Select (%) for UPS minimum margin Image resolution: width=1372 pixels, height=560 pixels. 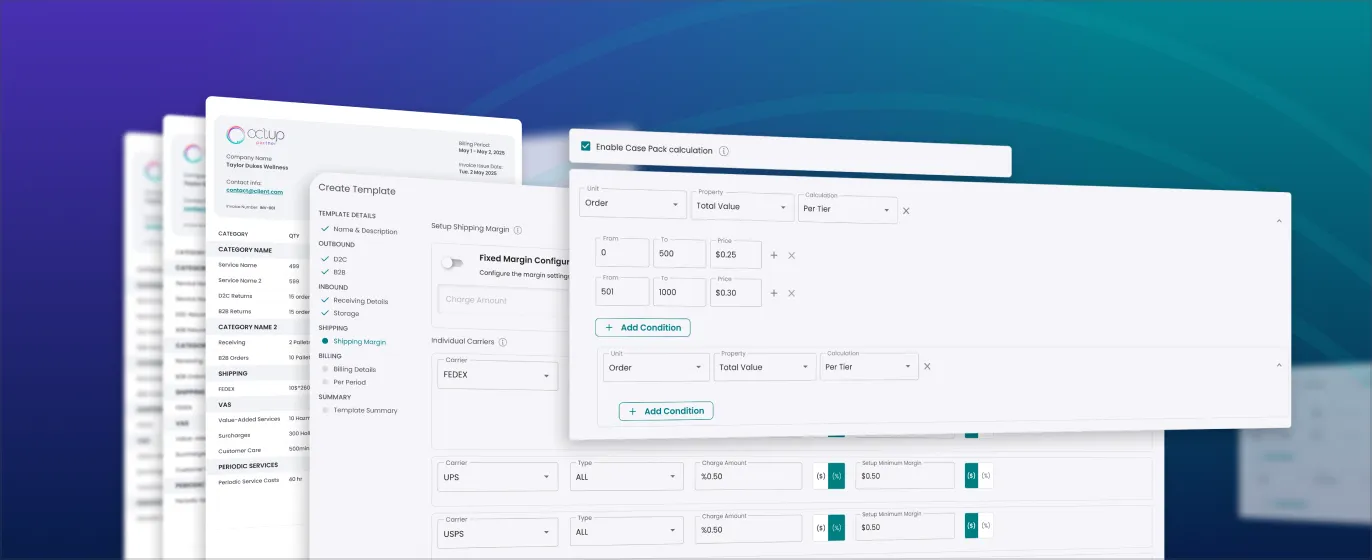tap(986, 476)
